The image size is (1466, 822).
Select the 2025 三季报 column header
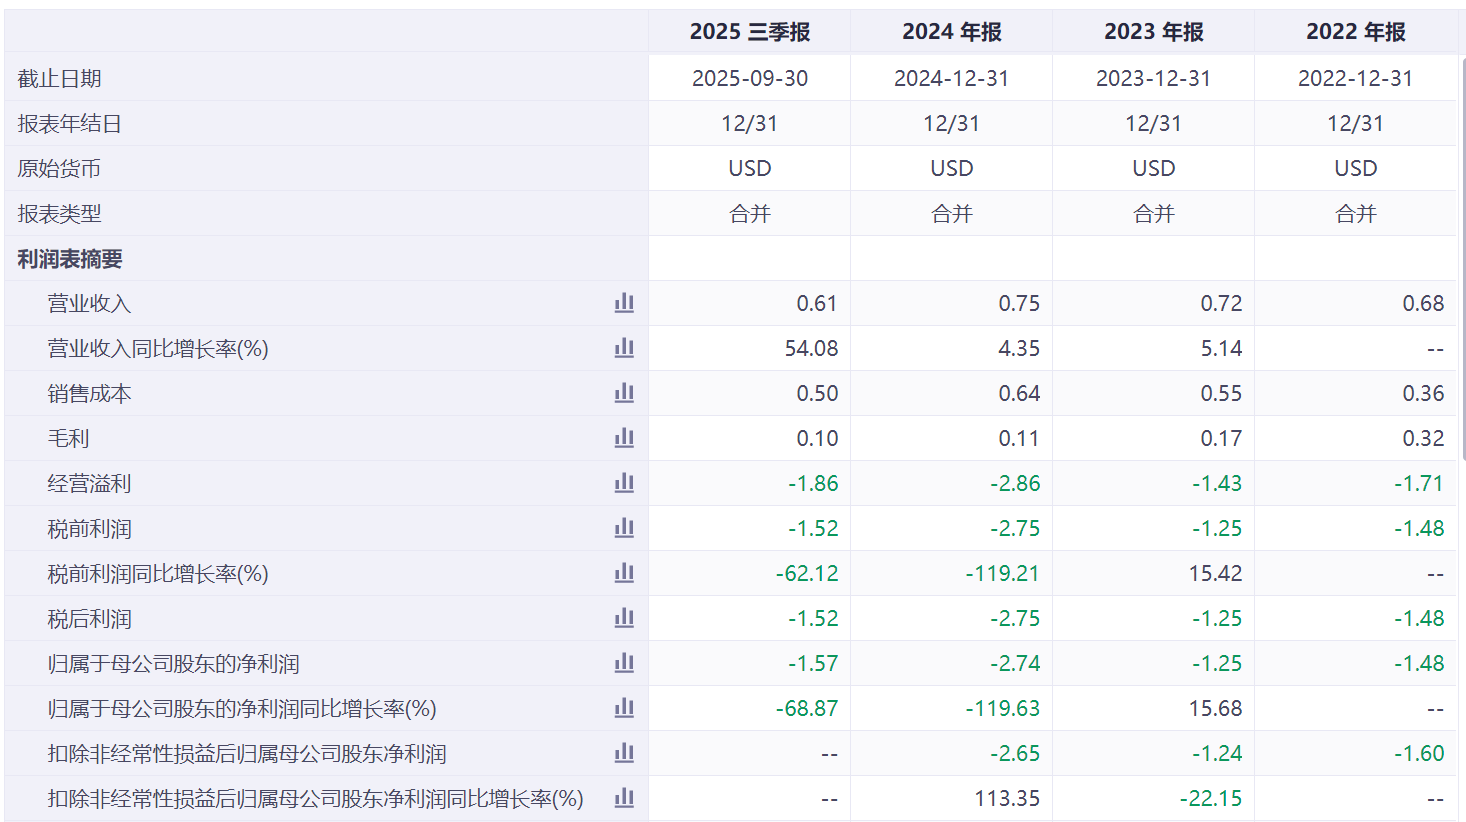(x=749, y=32)
